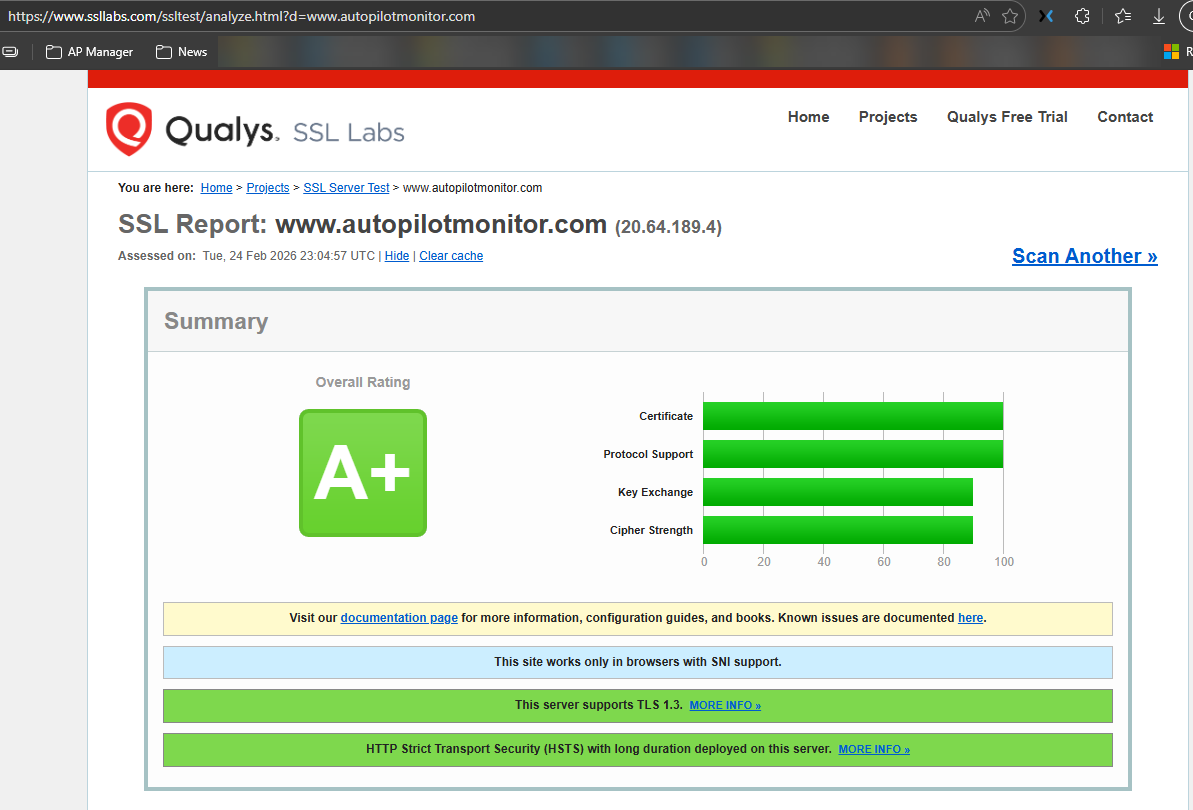Click the browser address bar URL

point(241,16)
